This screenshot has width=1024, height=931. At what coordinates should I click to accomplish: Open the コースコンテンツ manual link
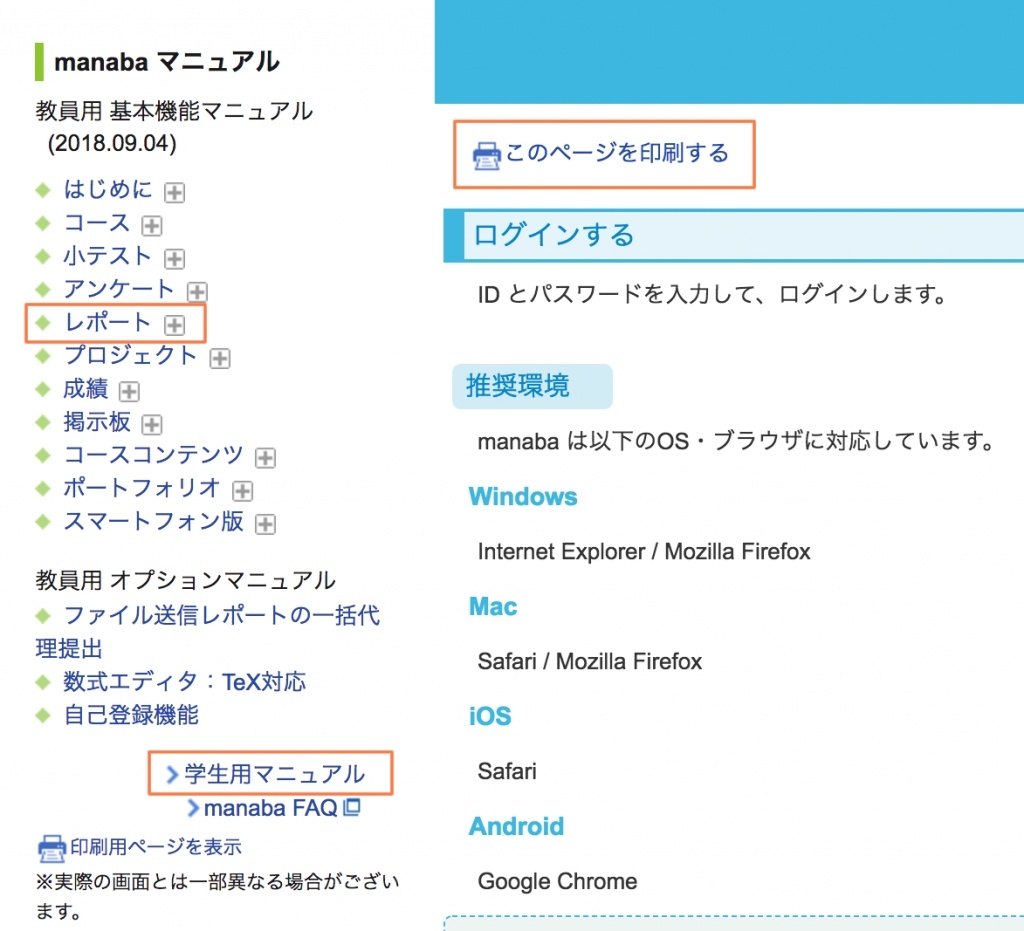(153, 455)
